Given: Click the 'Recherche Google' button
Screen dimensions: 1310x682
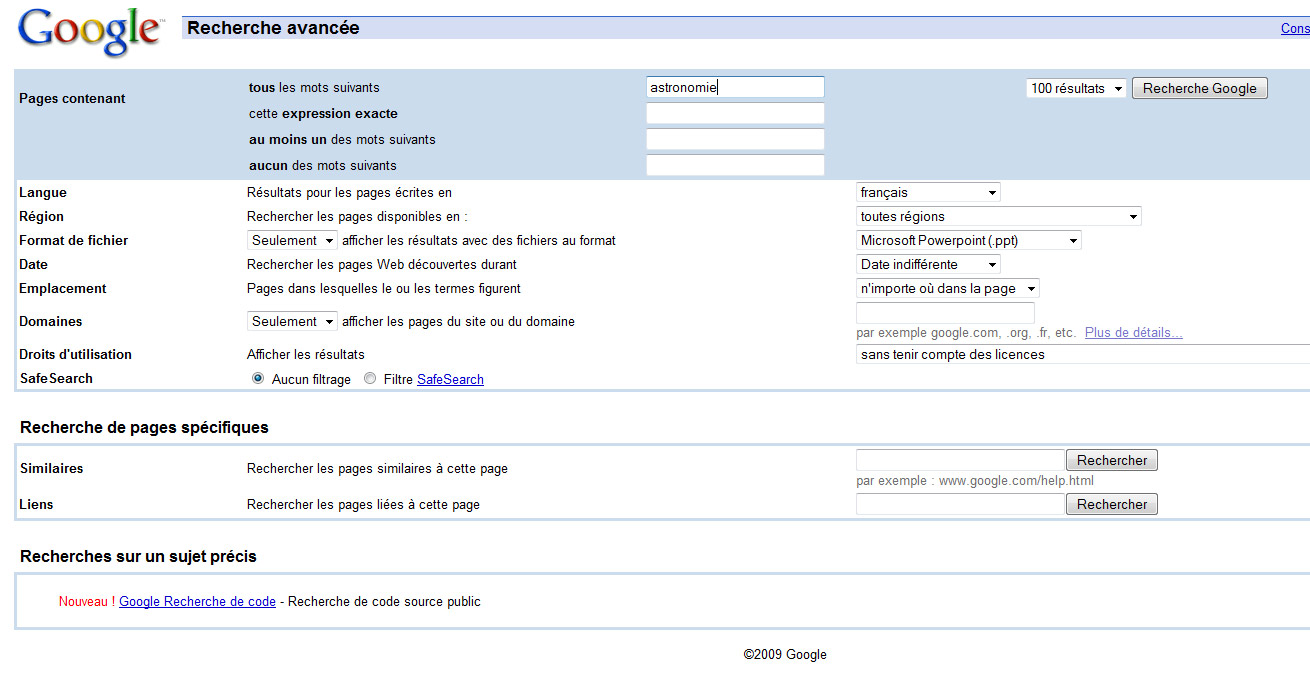Looking at the screenshot, I should point(1200,89).
